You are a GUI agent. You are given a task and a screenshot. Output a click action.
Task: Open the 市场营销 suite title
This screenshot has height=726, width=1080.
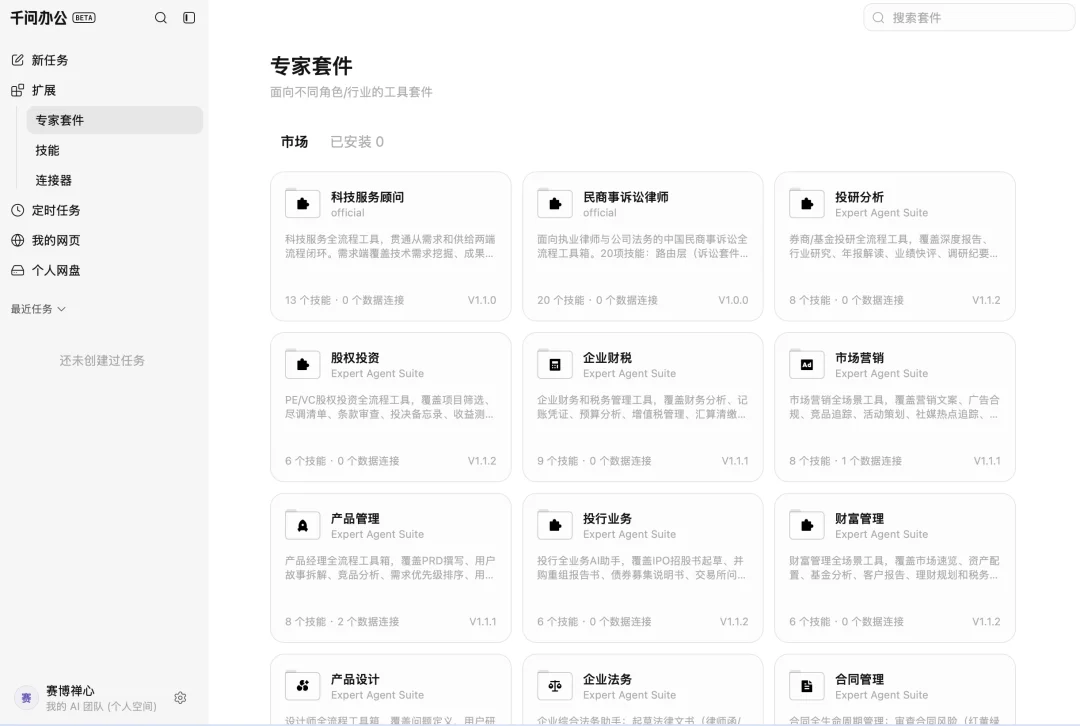(859, 357)
